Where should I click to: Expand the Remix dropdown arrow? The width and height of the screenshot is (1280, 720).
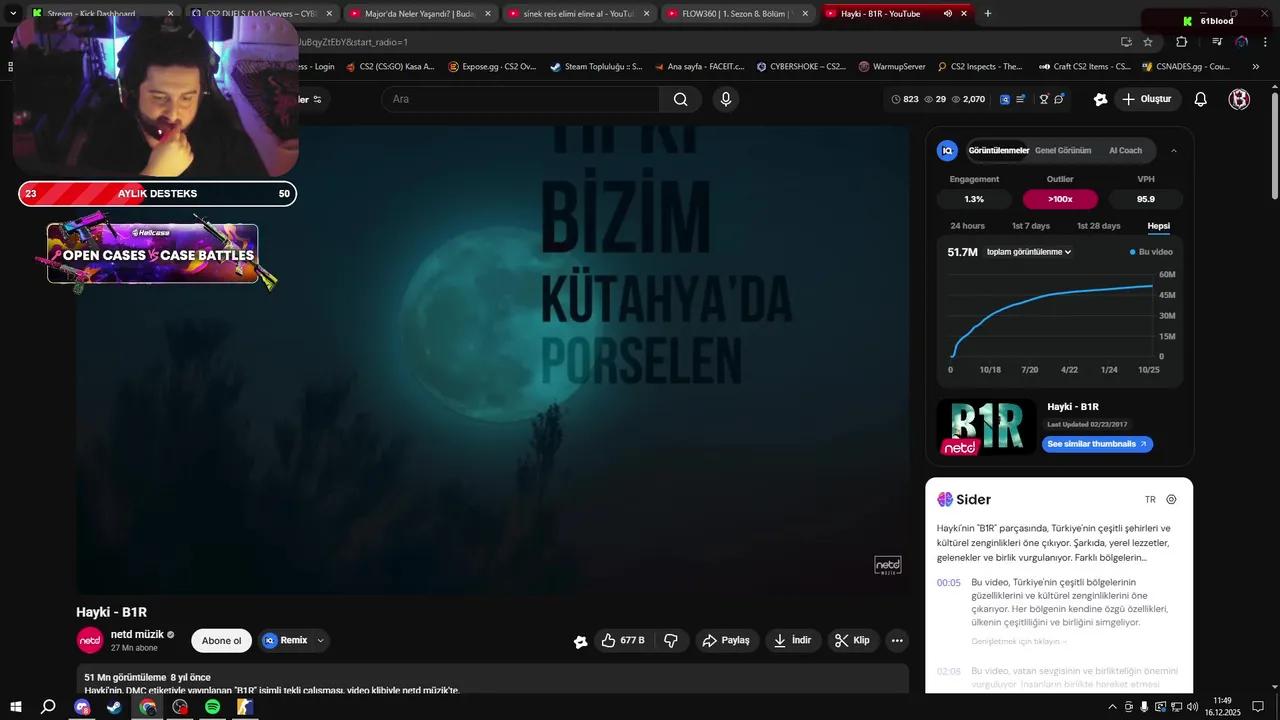coord(320,640)
